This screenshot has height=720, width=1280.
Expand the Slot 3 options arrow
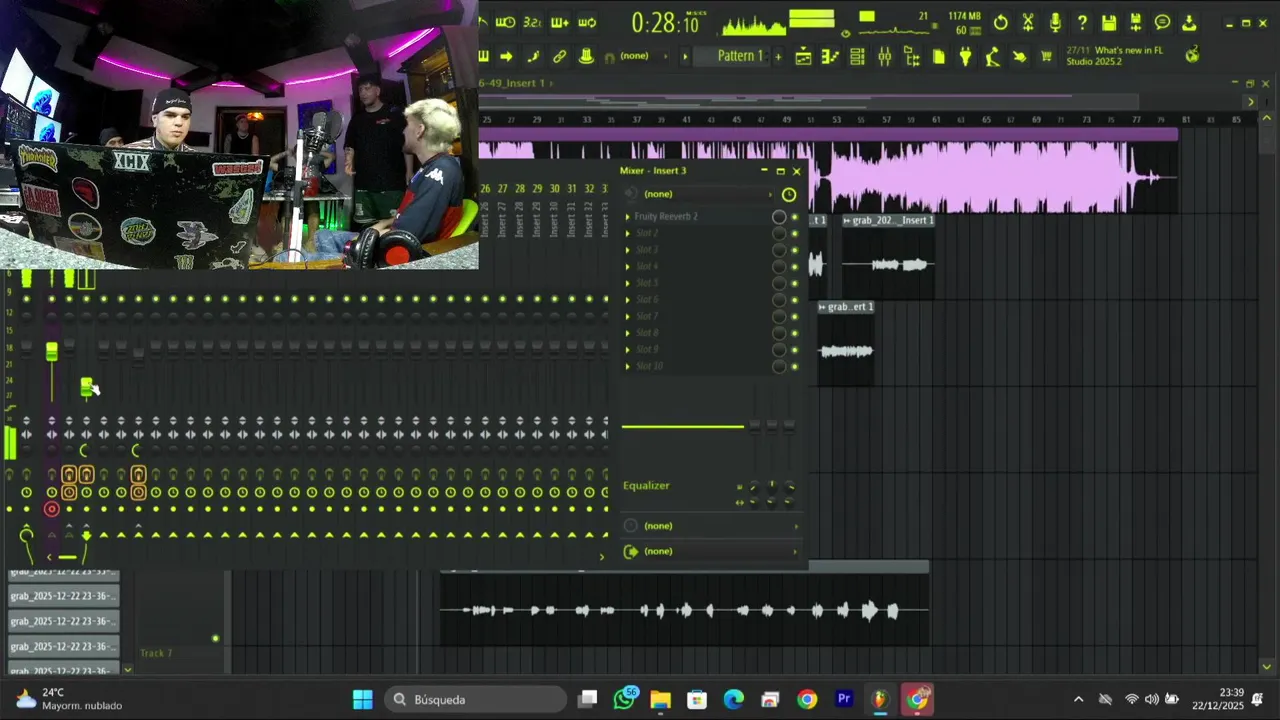tap(628, 250)
